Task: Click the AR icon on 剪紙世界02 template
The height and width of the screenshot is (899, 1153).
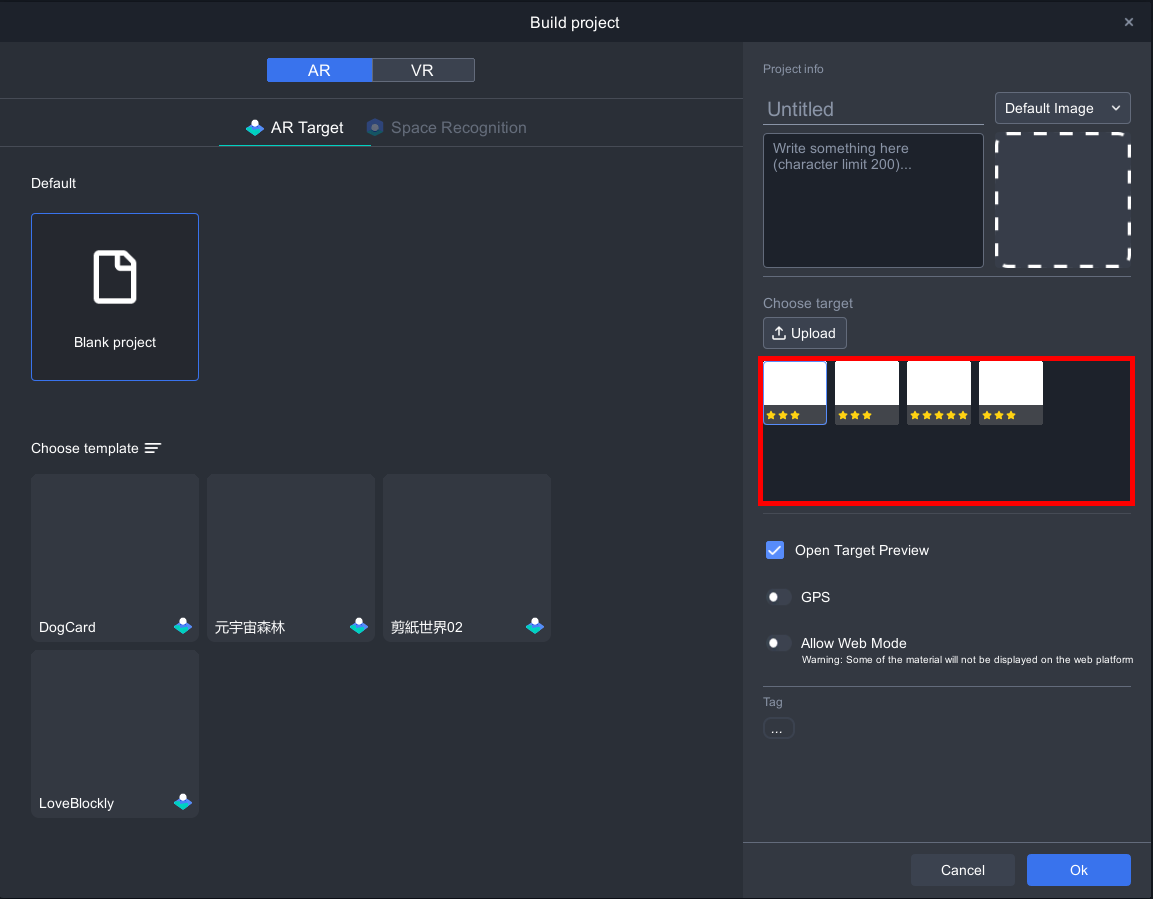Action: coord(535,626)
